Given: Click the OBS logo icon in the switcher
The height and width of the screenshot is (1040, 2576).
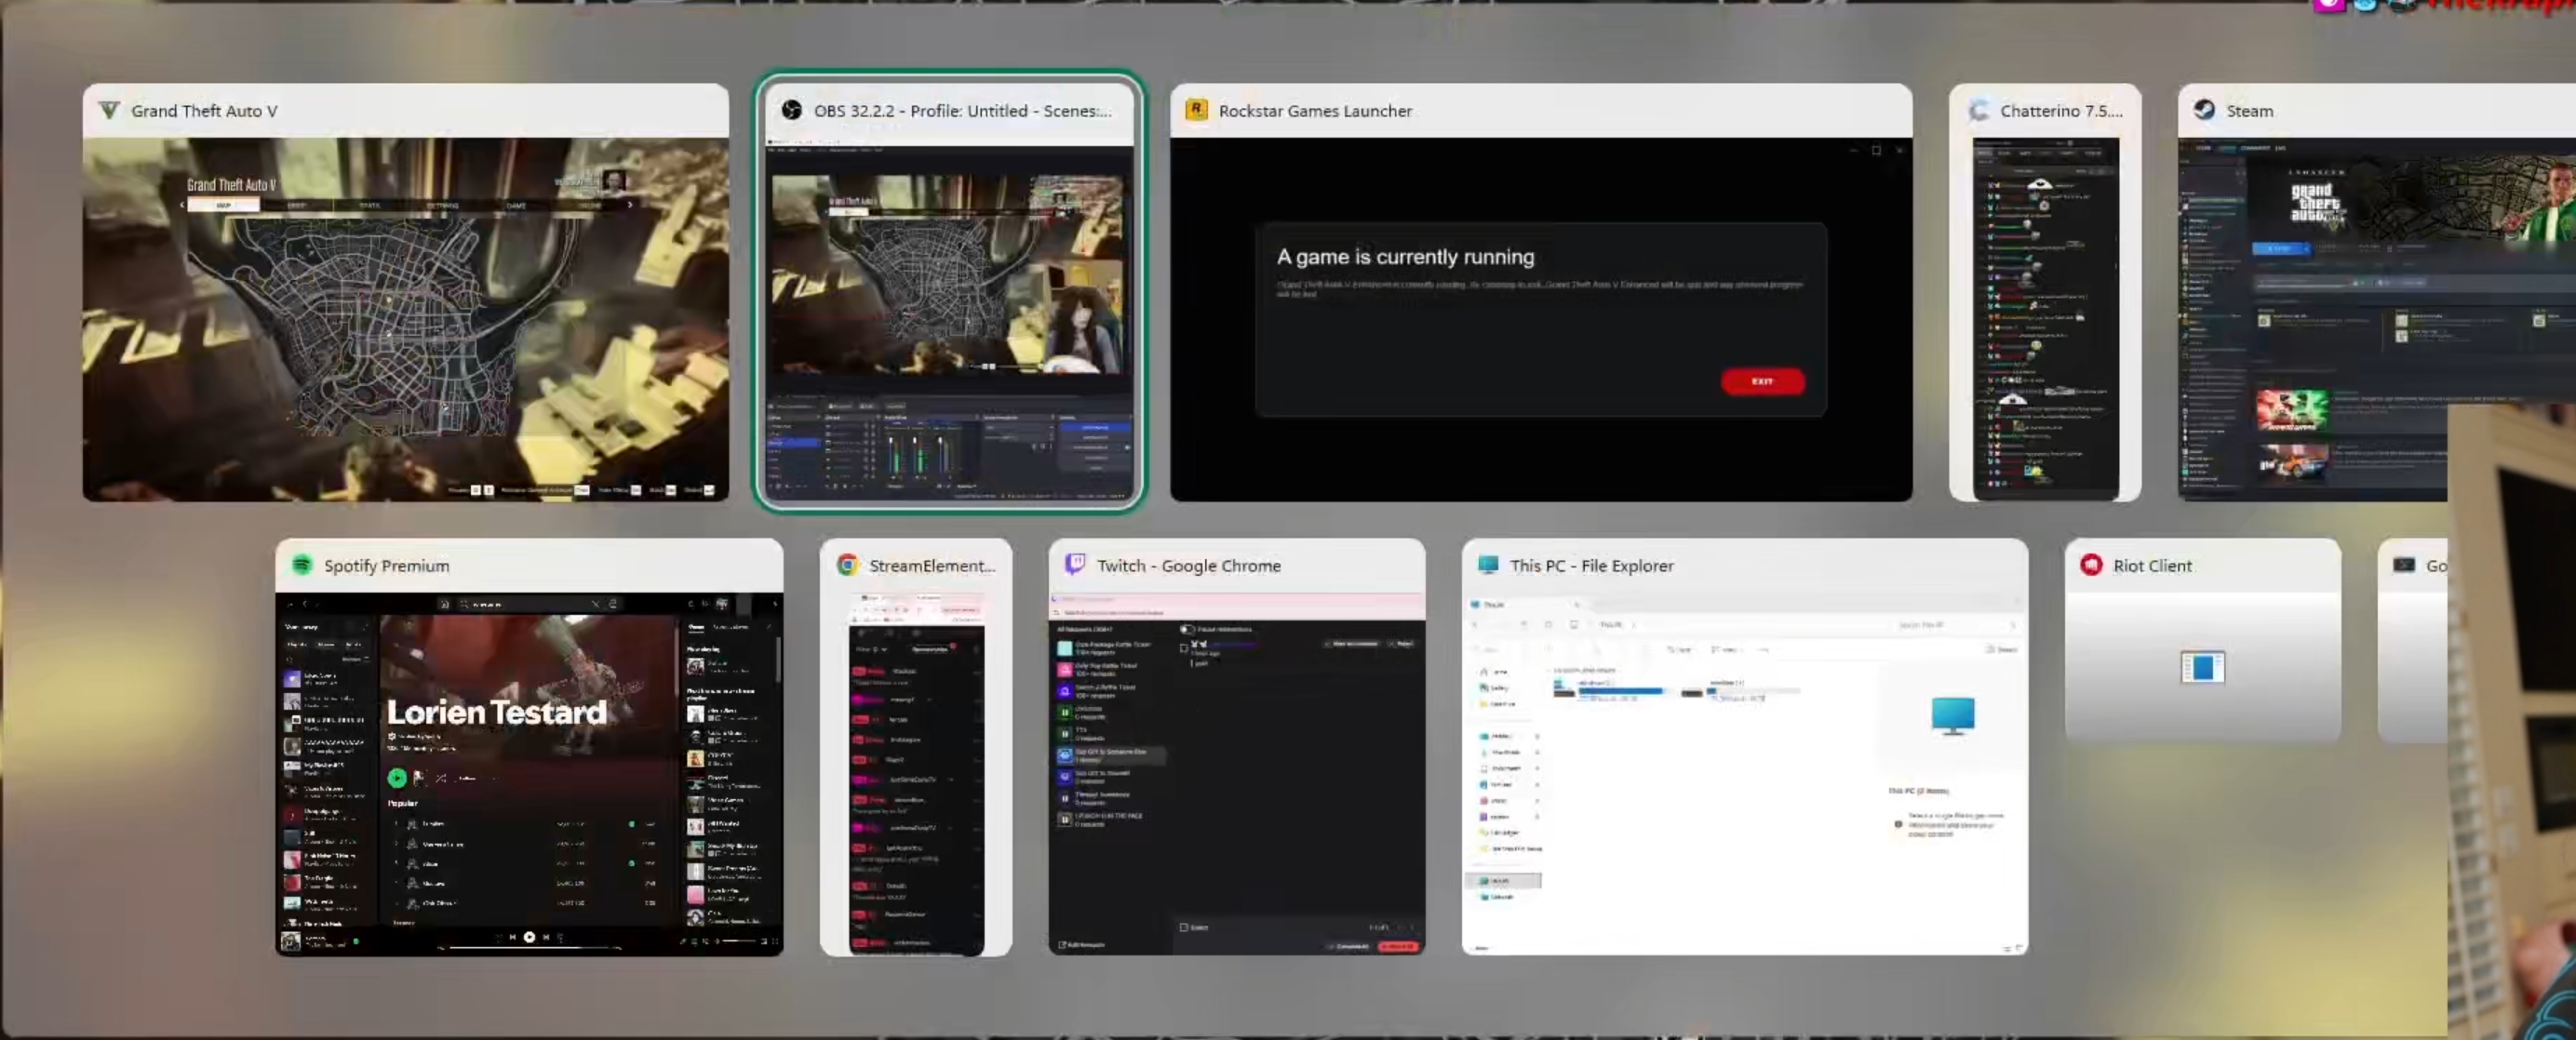Looking at the screenshot, I should [x=792, y=111].
